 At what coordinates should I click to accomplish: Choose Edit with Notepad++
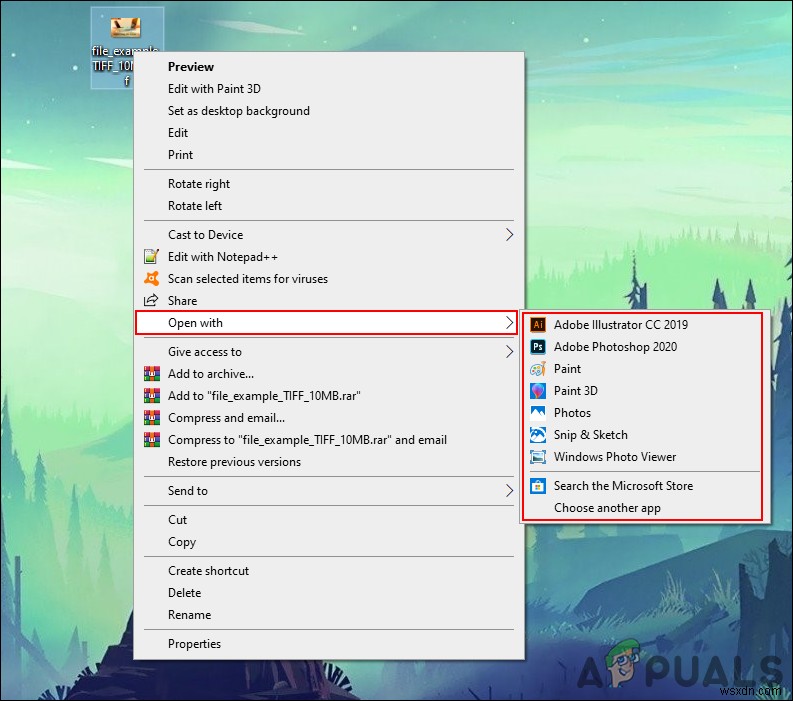pos(329,257)
